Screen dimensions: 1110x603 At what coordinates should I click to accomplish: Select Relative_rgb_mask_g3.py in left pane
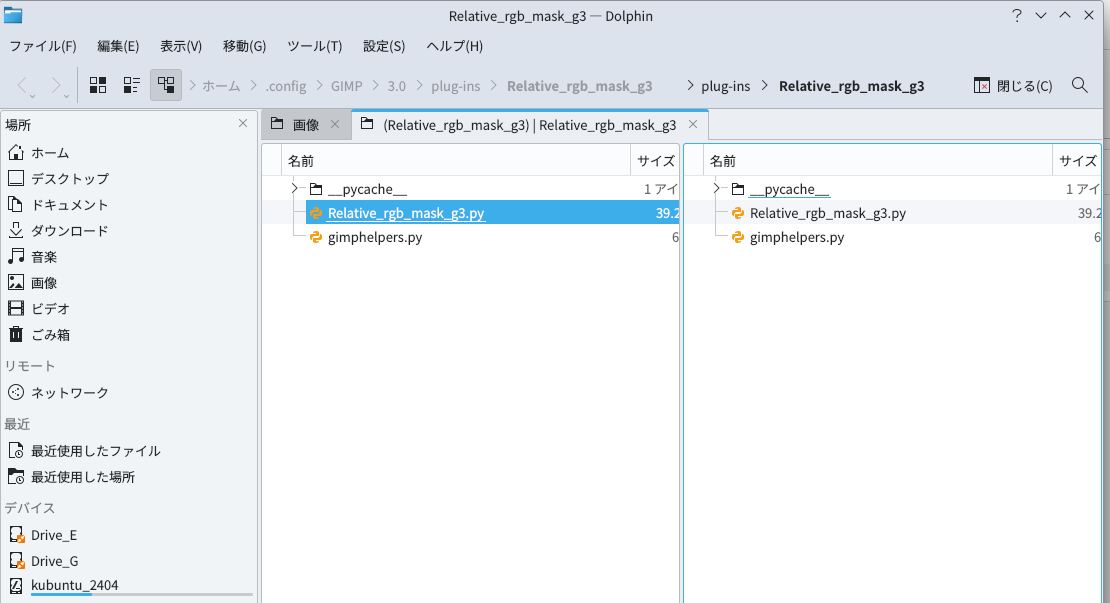tap(406, 213)
